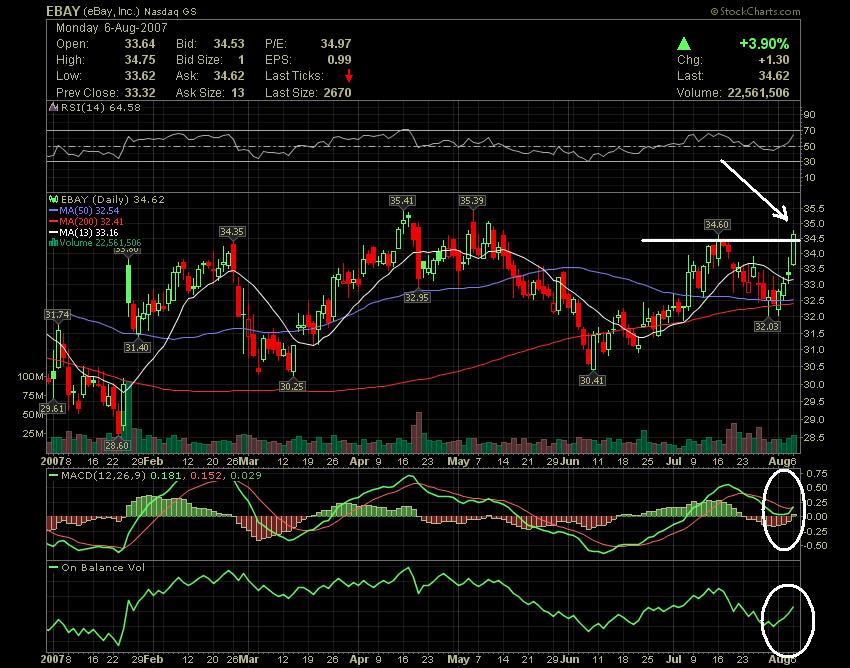Click the 32.03 low price label

[x=767, y=326]
